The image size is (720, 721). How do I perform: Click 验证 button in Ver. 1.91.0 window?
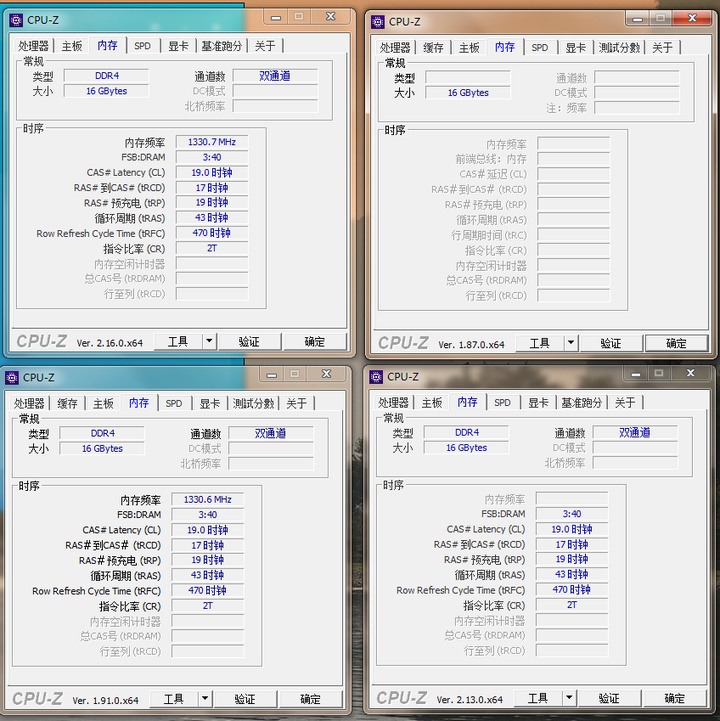pyautogui.click(x=245, y=699)
